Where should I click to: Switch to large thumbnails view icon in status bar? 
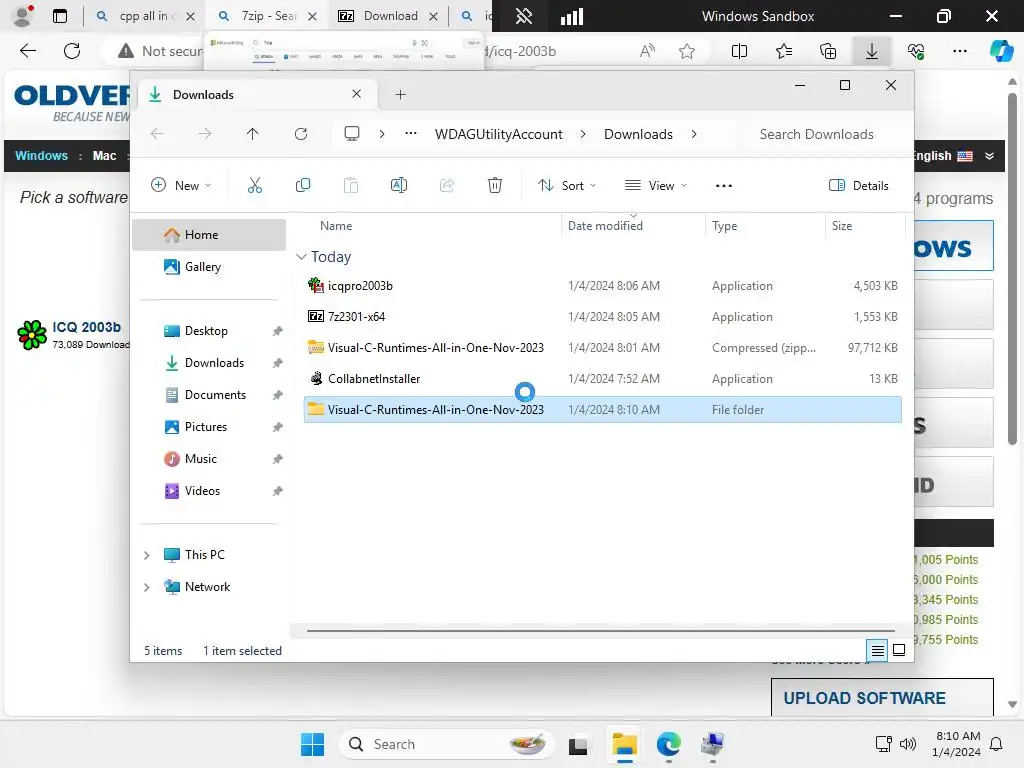pos(899,650)
